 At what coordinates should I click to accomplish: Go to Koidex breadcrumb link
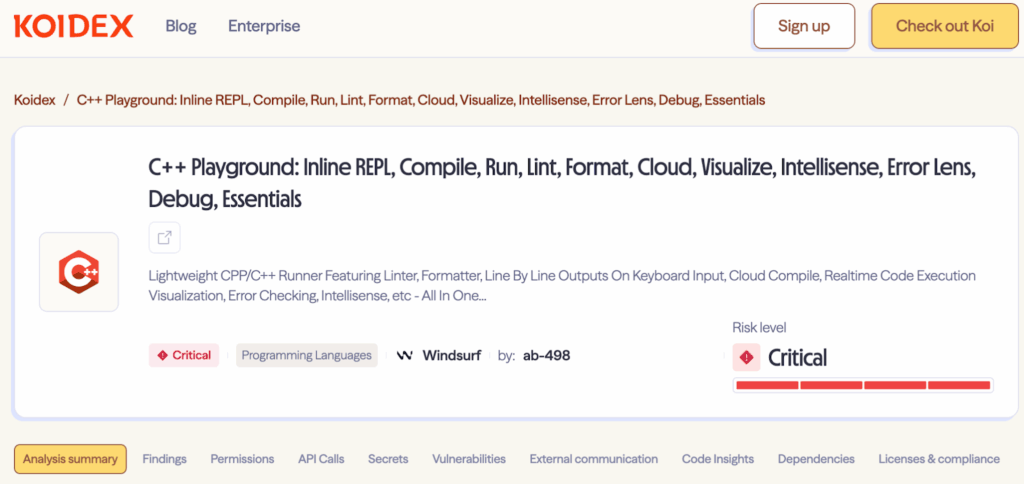click(35, 100)
